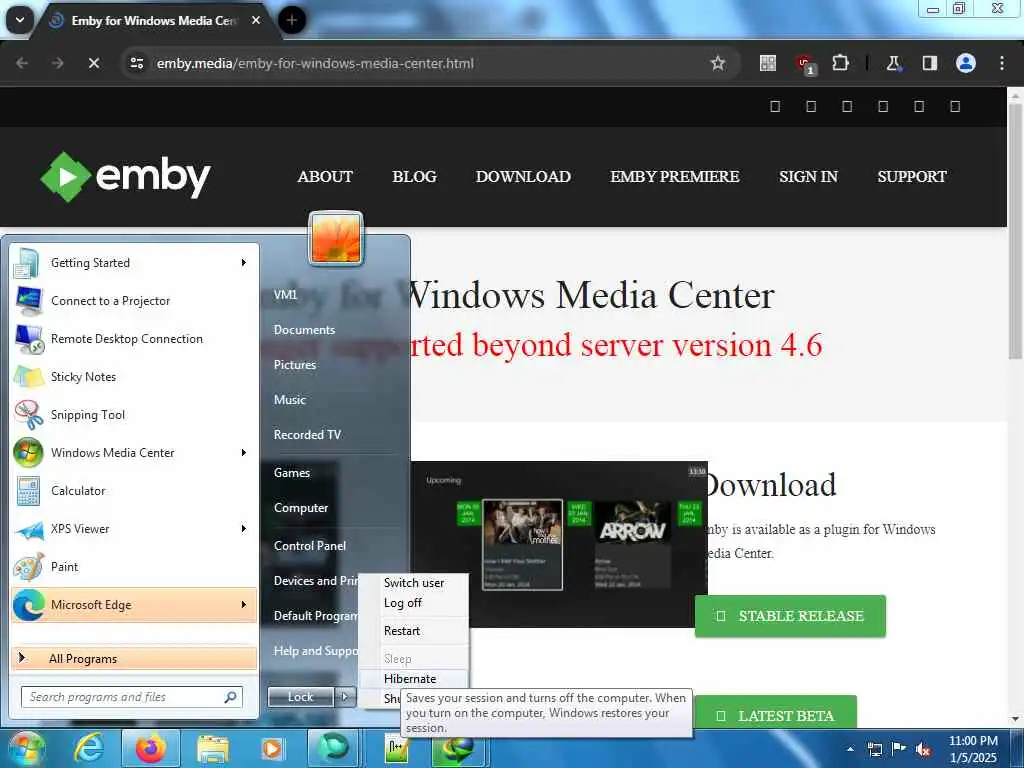The height and width of the screenshot is (768, 1024).
Task: Open the tab search dropdown in Chrome
Action: [x=20, y=20]
